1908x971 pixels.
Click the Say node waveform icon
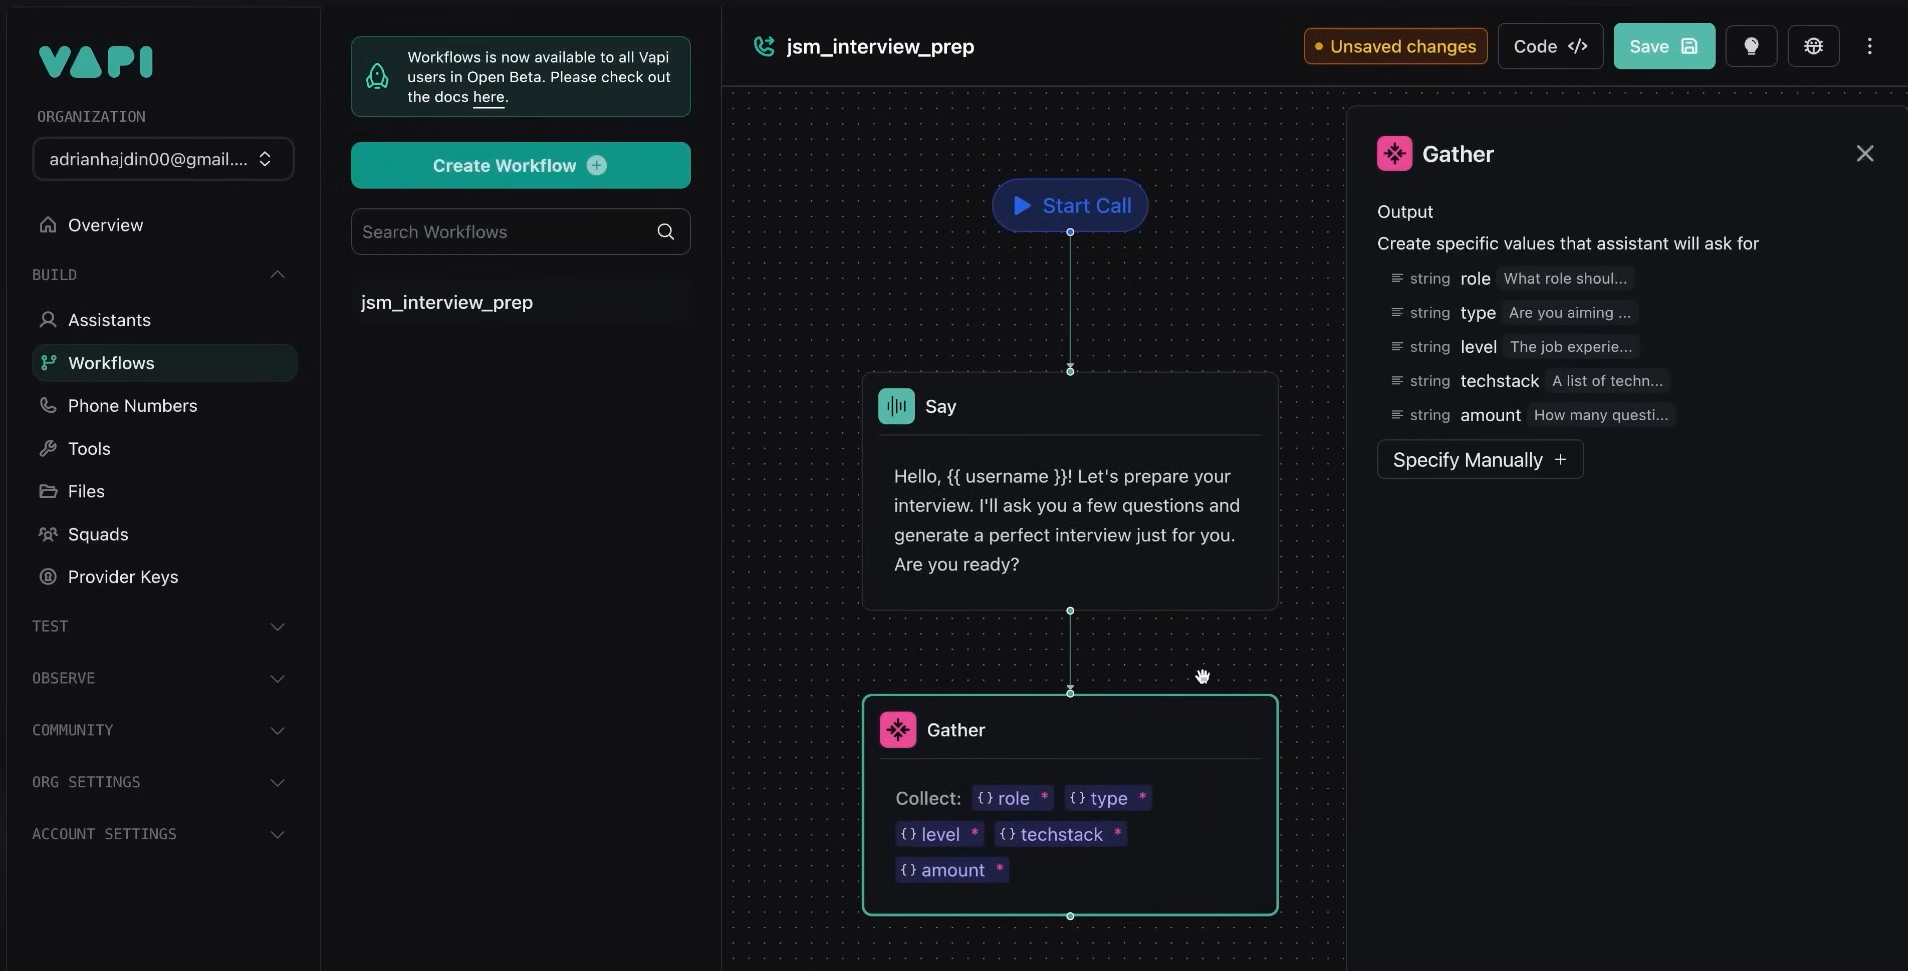coord(896,406)
